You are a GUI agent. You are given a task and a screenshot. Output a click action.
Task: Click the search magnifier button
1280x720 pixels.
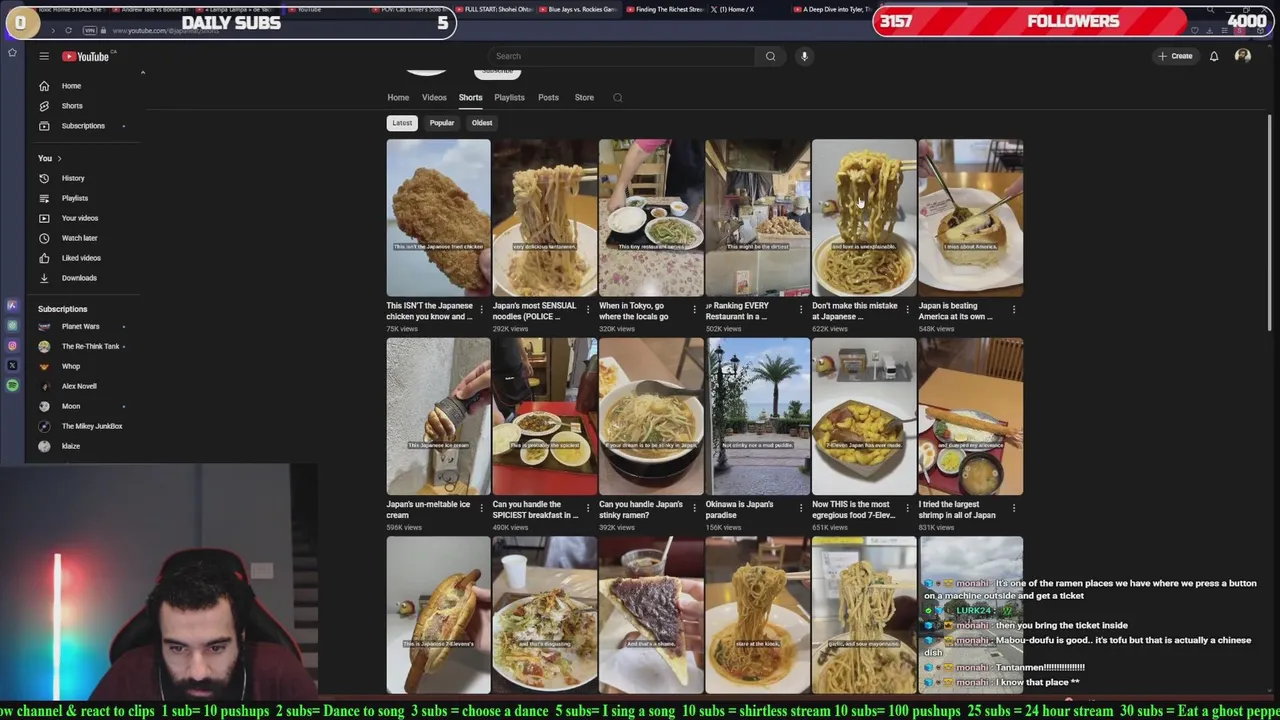[770, 56]
